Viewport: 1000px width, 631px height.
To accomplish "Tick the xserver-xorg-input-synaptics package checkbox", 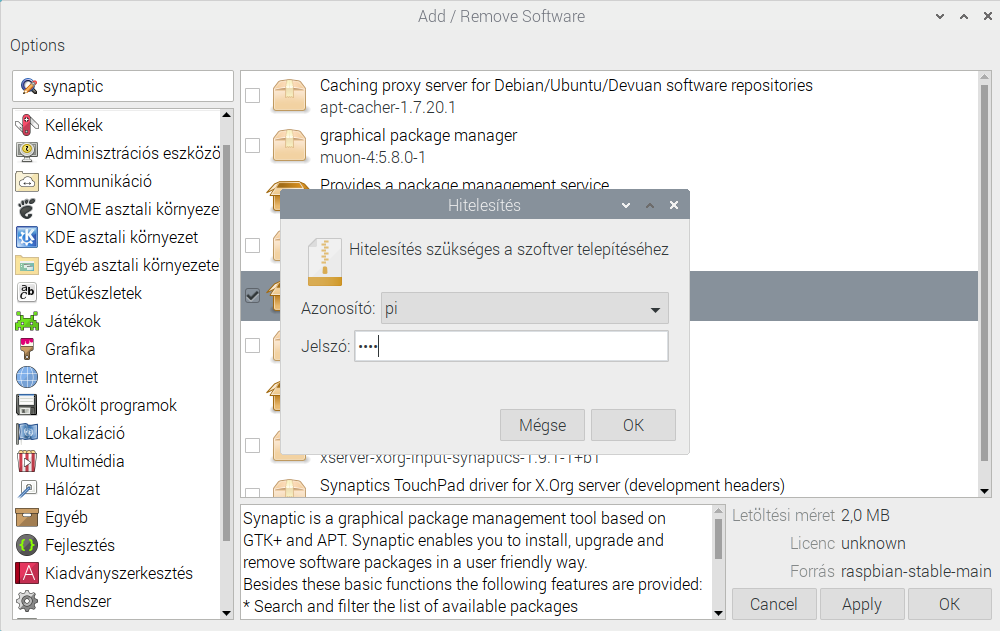I will point(253,445).
